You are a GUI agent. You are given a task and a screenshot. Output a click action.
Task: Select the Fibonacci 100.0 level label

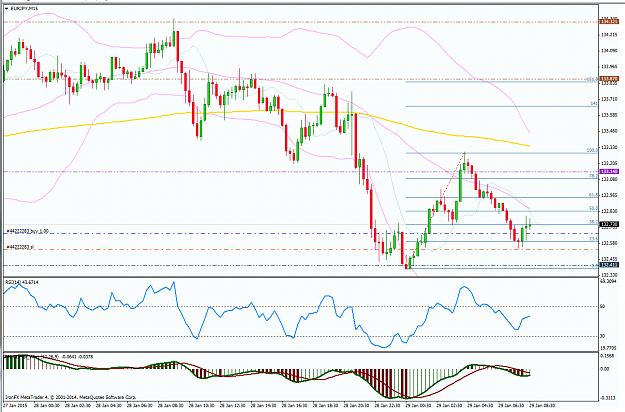point(592,151)
